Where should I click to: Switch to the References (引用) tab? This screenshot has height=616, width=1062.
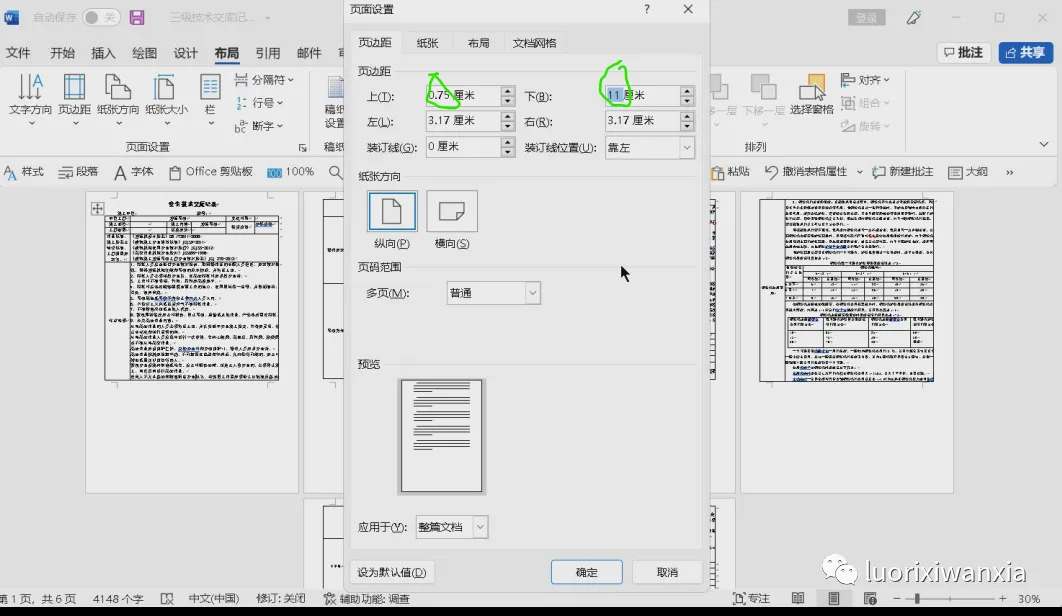pos(268,53)
